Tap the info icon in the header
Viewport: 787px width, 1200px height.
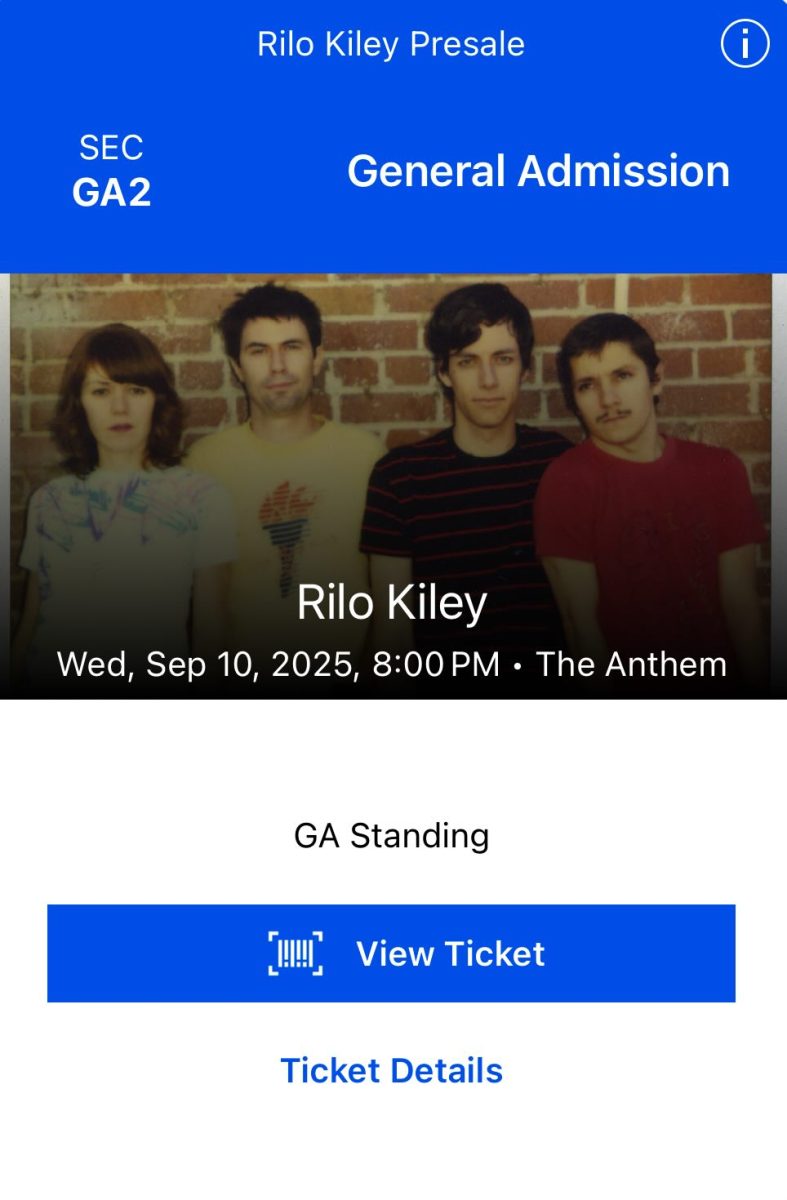click(x=744, y=44)
